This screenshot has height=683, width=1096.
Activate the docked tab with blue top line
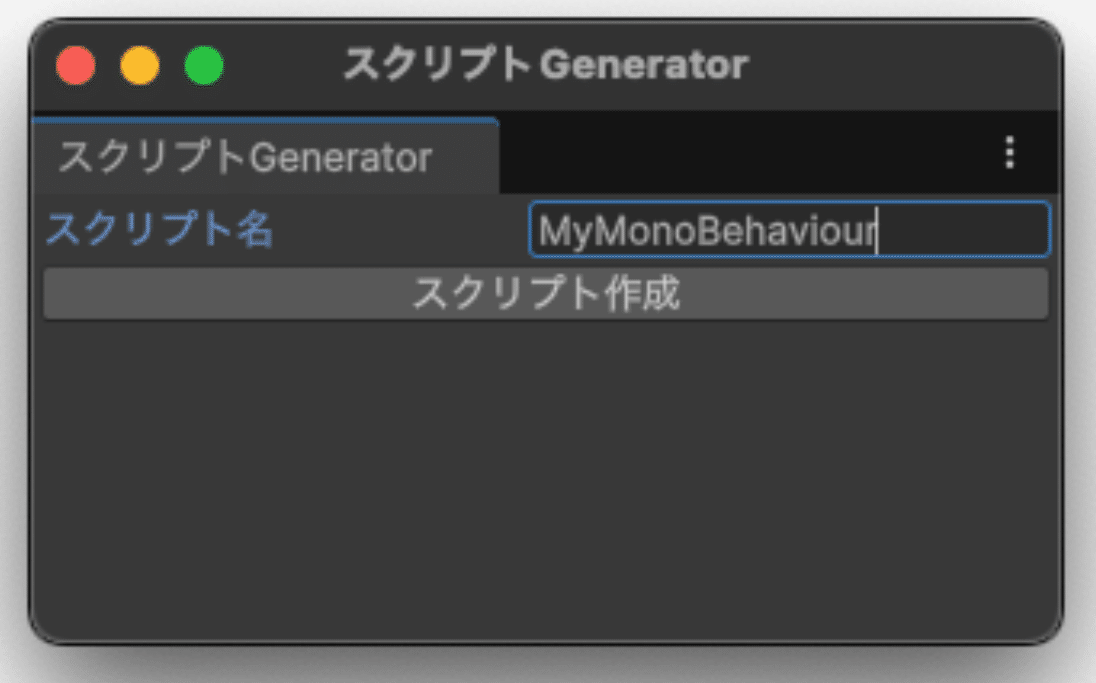(x=245, y=158)
